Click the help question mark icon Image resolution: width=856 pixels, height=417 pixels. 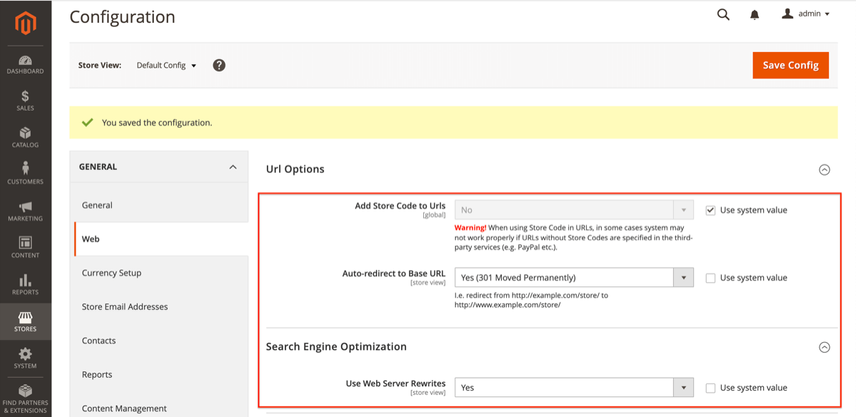point(219,66)
